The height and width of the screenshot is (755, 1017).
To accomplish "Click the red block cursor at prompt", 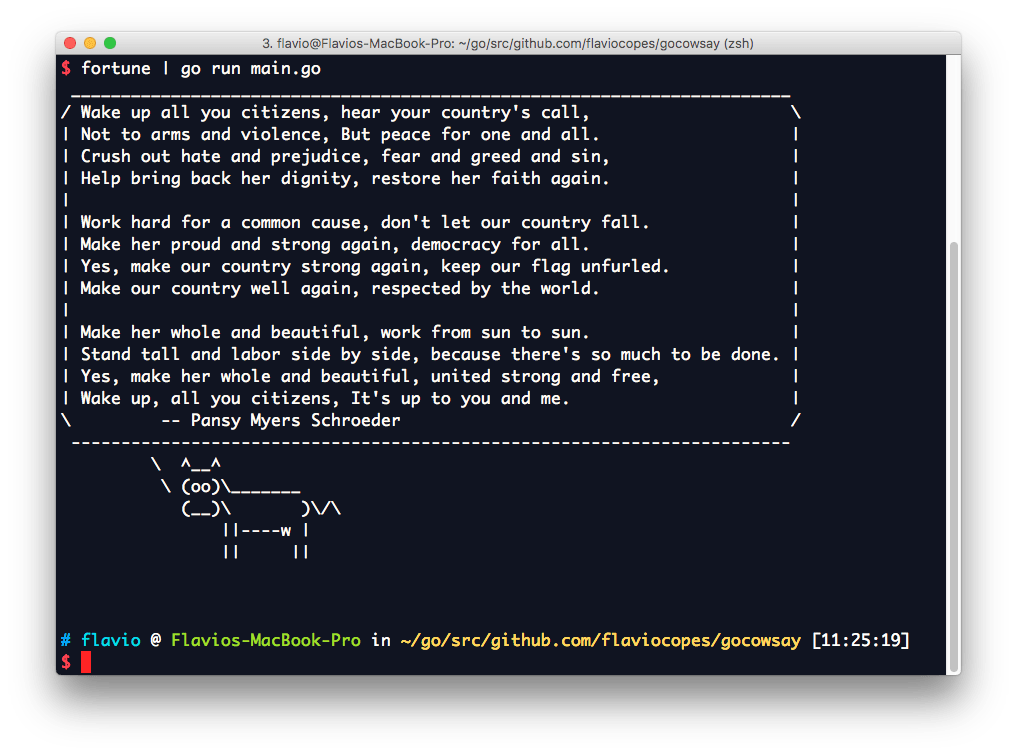I will point(86,662).
